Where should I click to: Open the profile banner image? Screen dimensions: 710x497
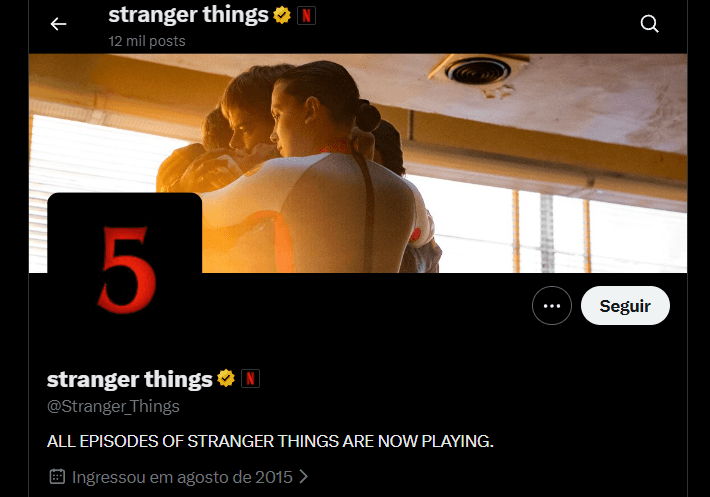pos(358,163)
